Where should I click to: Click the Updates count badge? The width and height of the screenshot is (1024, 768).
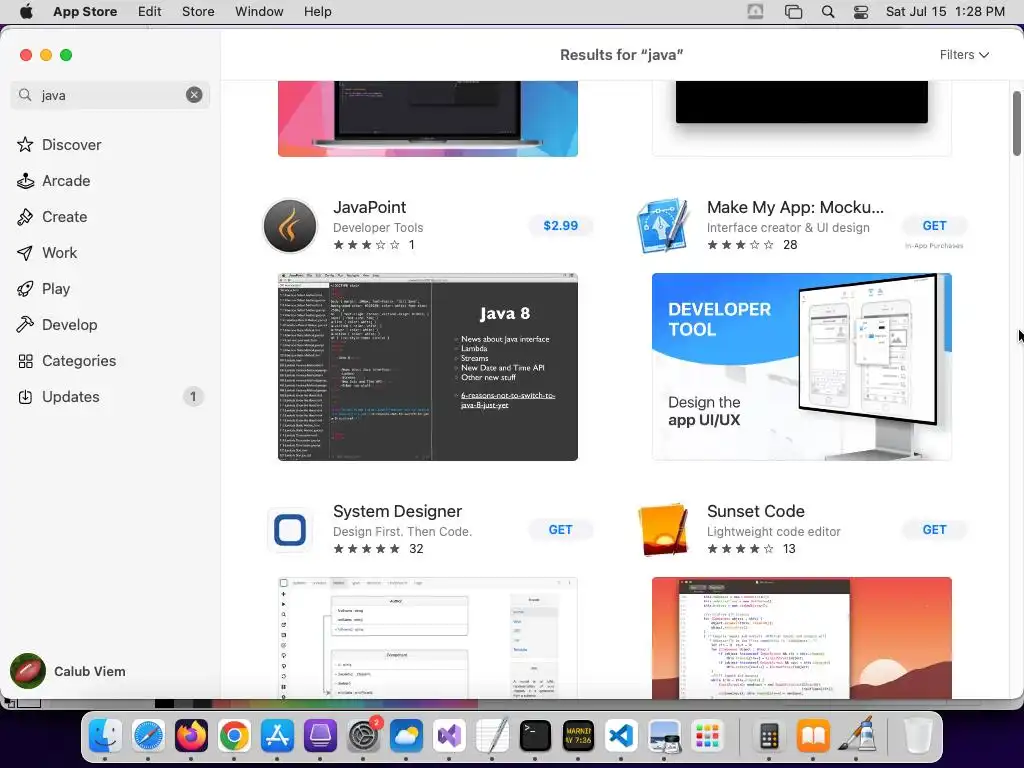193,396
